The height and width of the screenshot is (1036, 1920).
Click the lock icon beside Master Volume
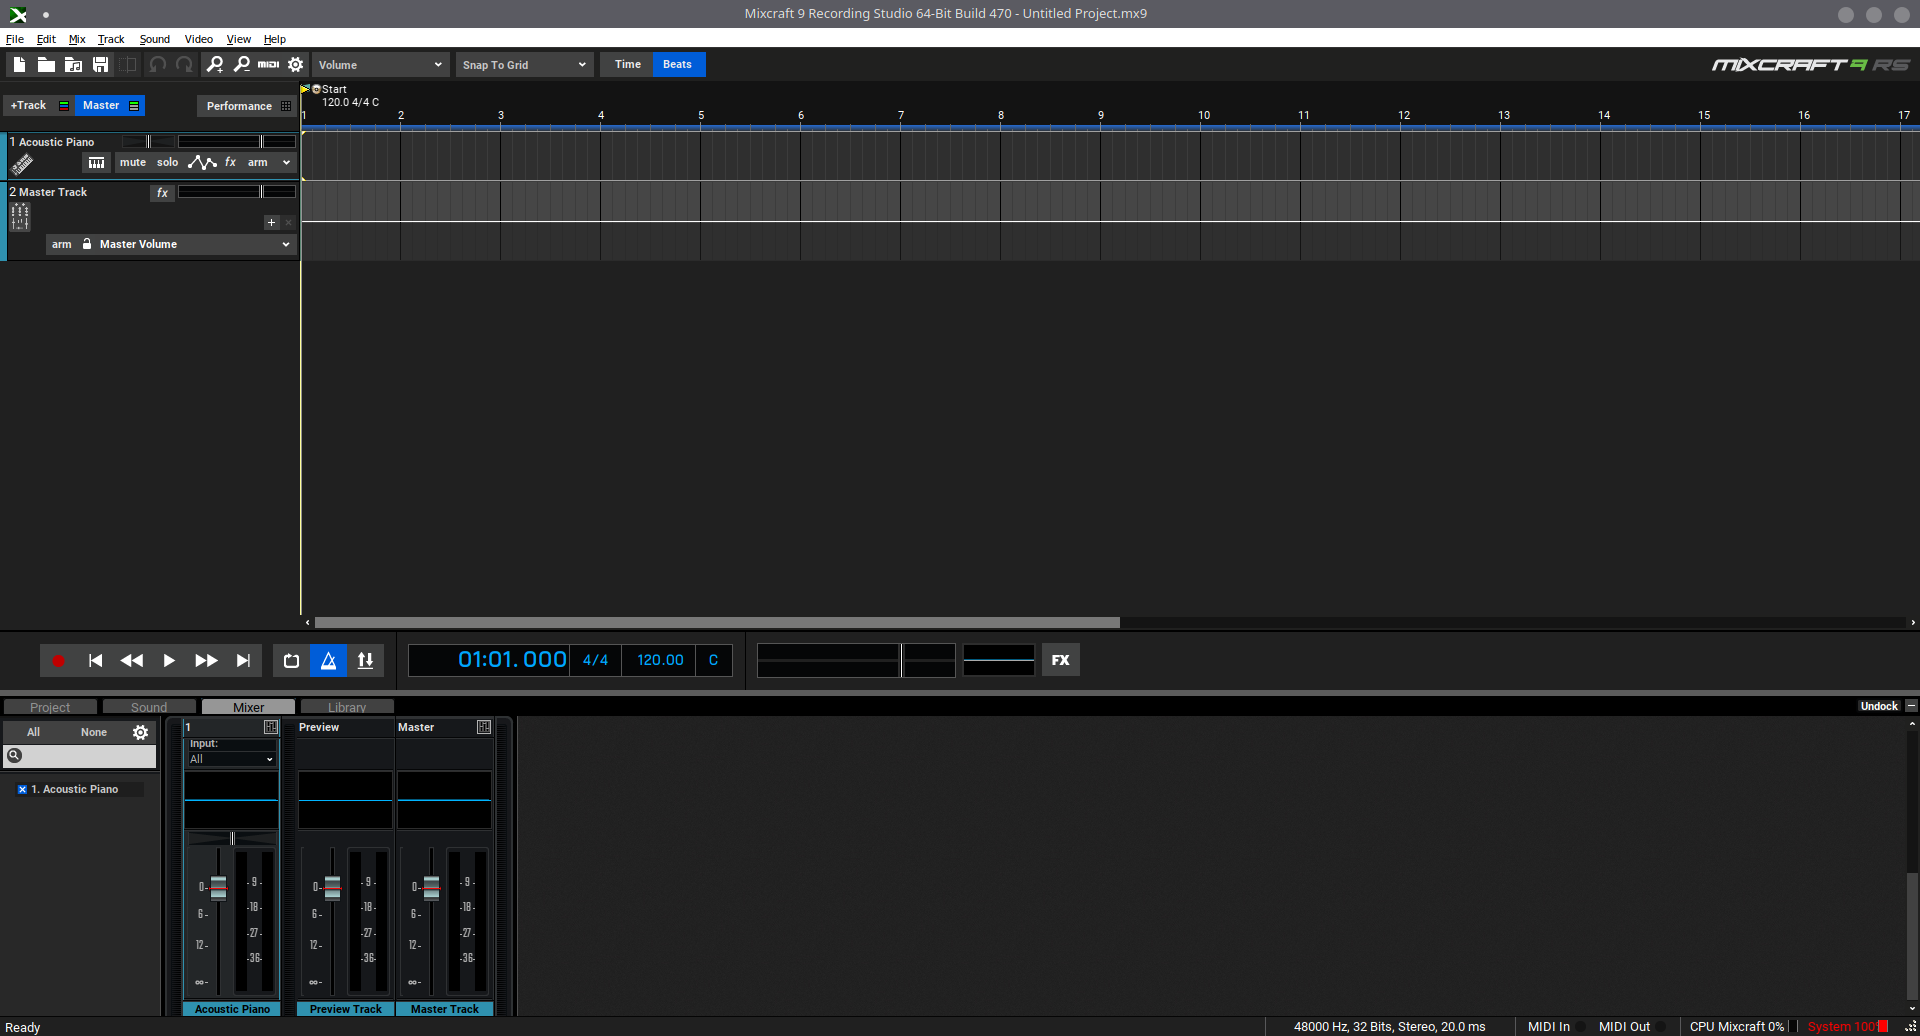[87, 244]
